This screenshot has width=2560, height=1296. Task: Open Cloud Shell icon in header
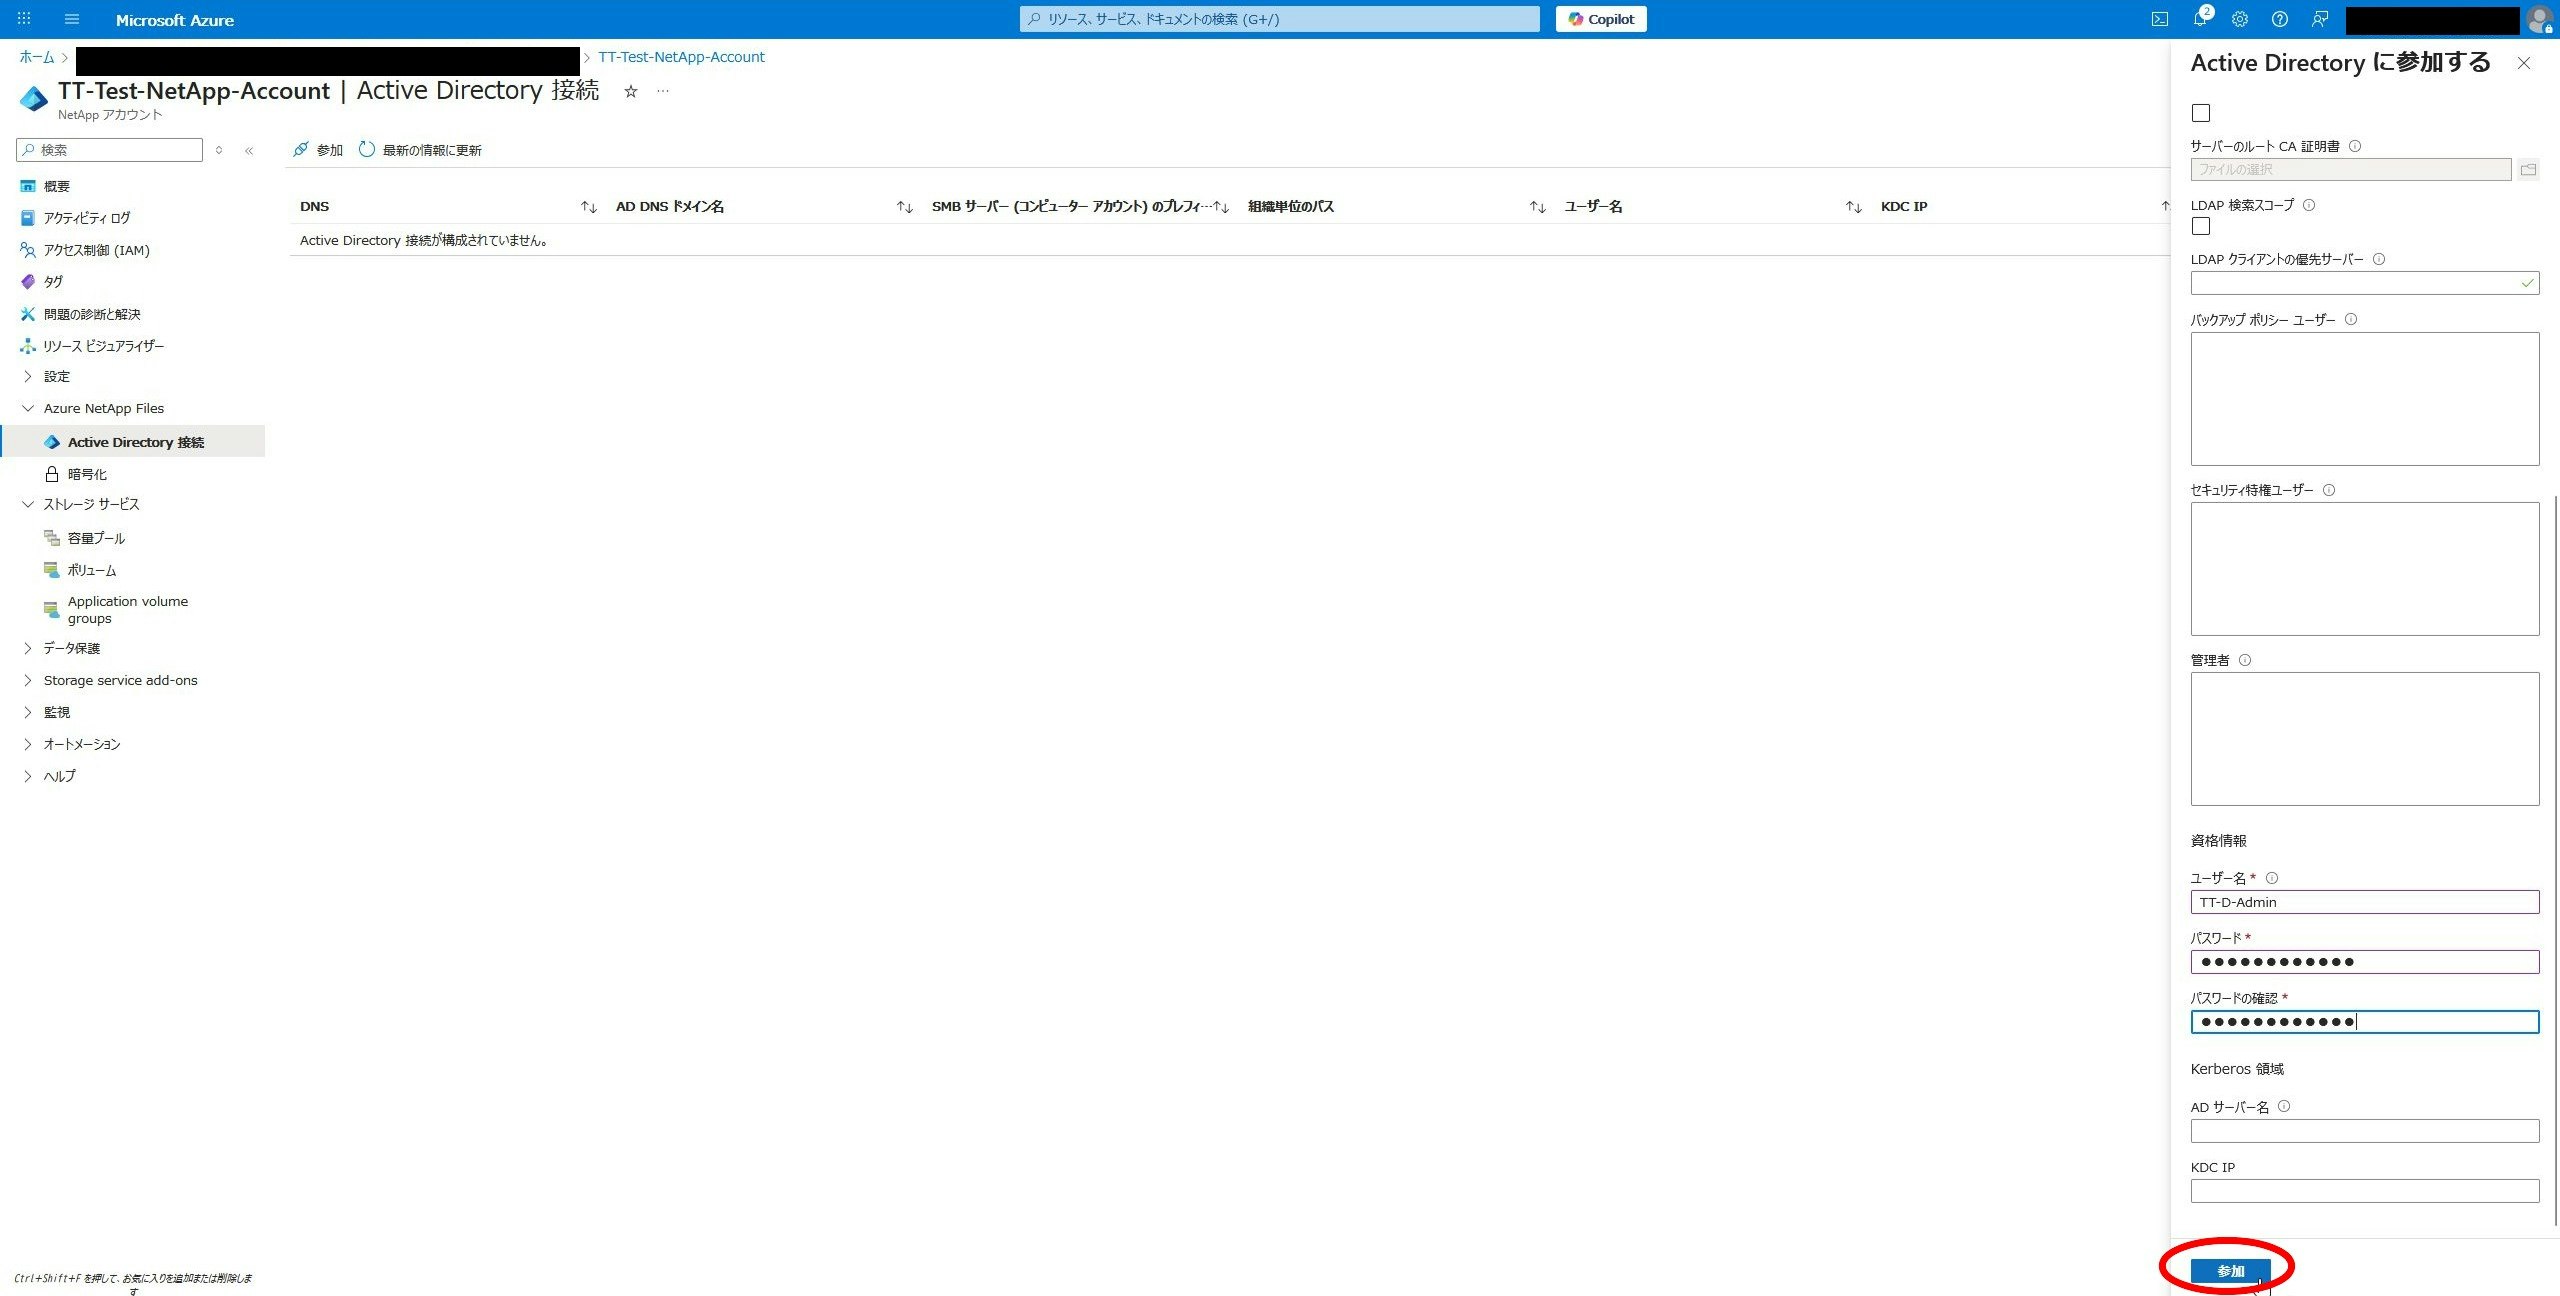tap(2159, 19)
